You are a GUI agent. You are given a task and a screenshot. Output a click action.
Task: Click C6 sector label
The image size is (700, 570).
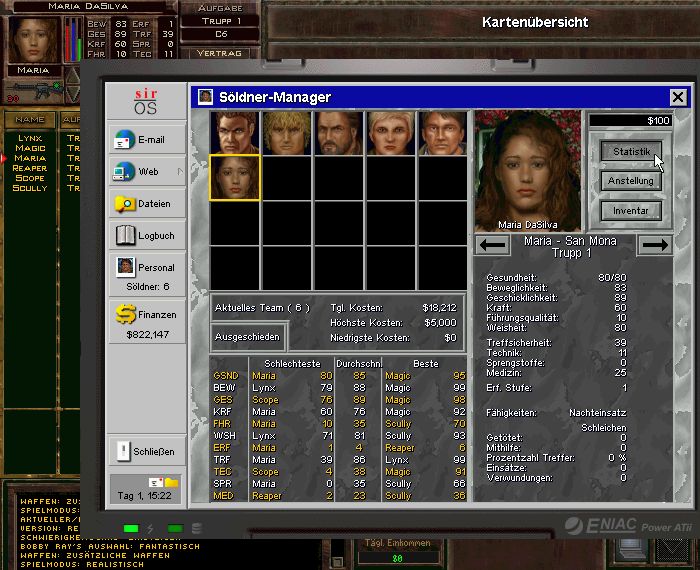(x=221, y=34)
